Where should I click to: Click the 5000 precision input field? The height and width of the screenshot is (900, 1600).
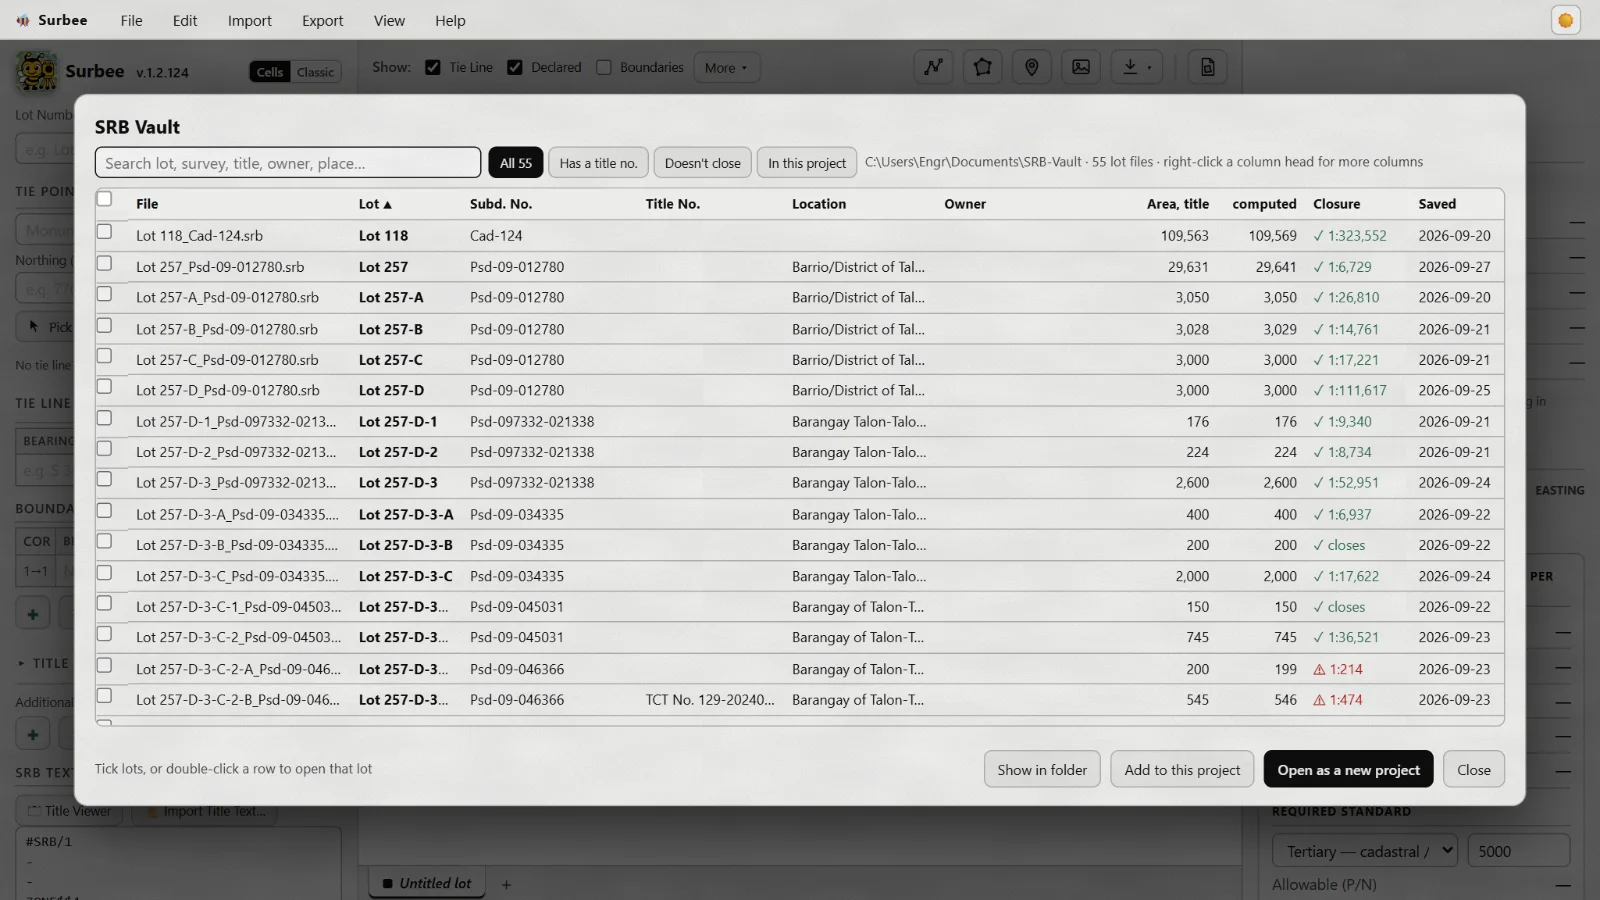tap(1518, 851)
